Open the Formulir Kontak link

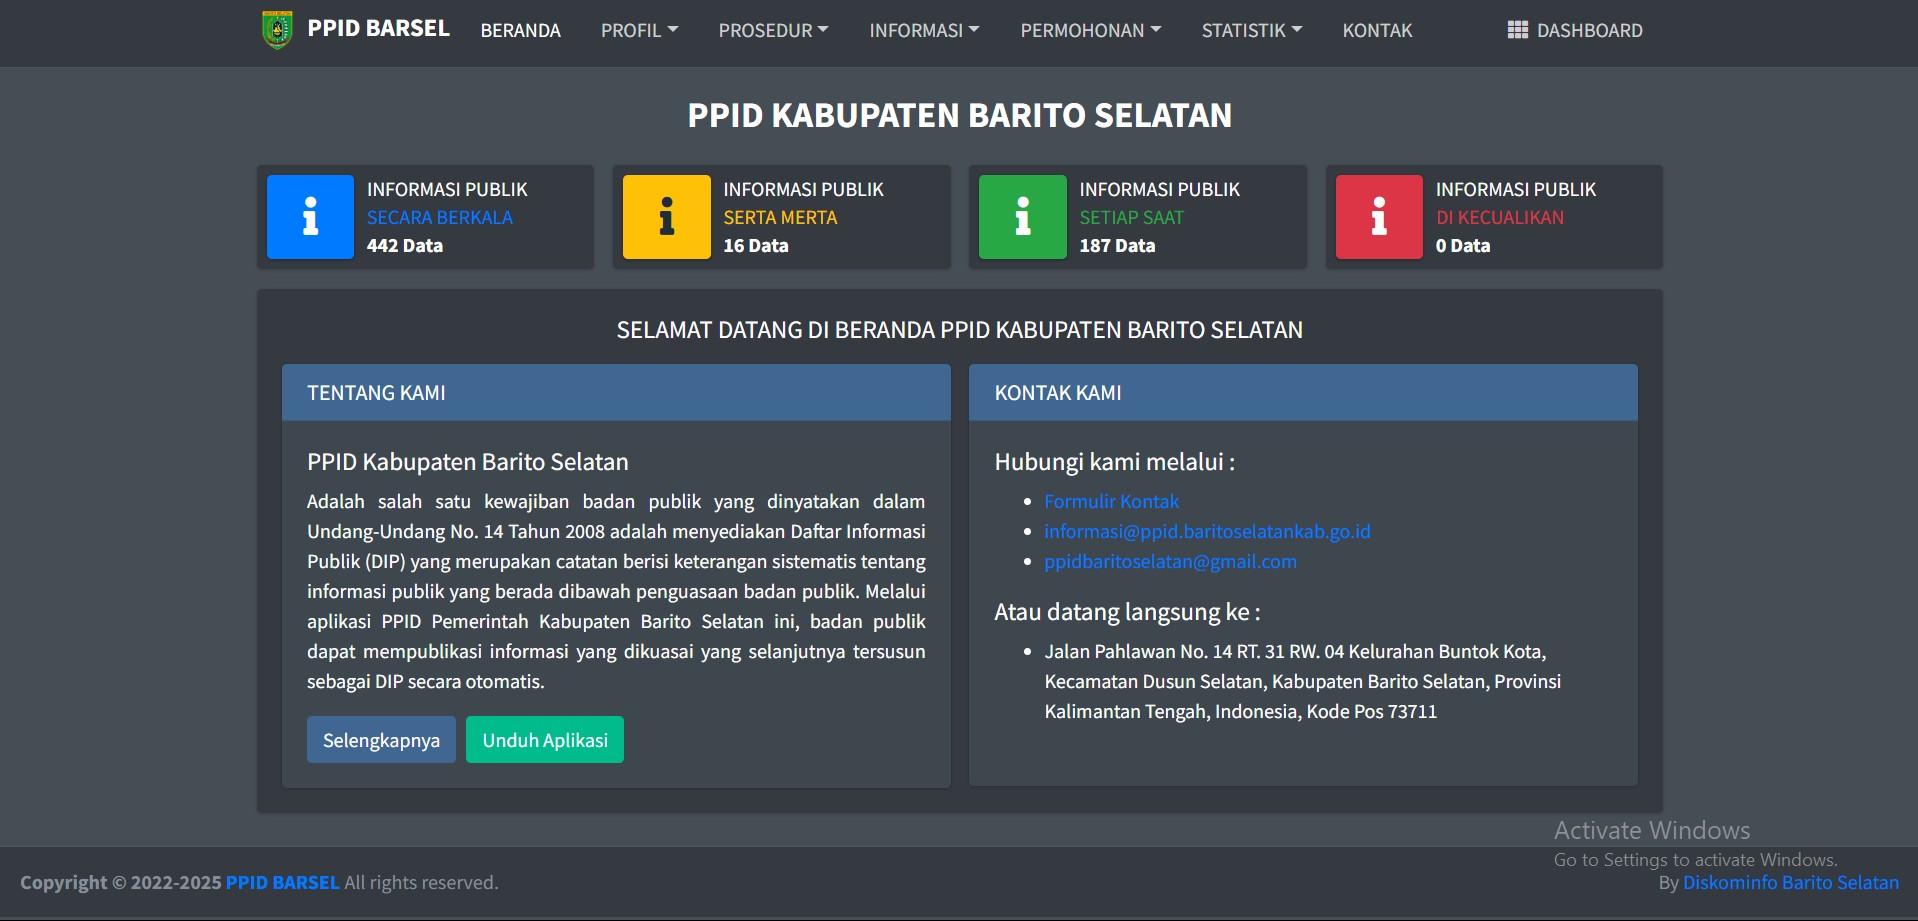click(x=1111, y=501)
